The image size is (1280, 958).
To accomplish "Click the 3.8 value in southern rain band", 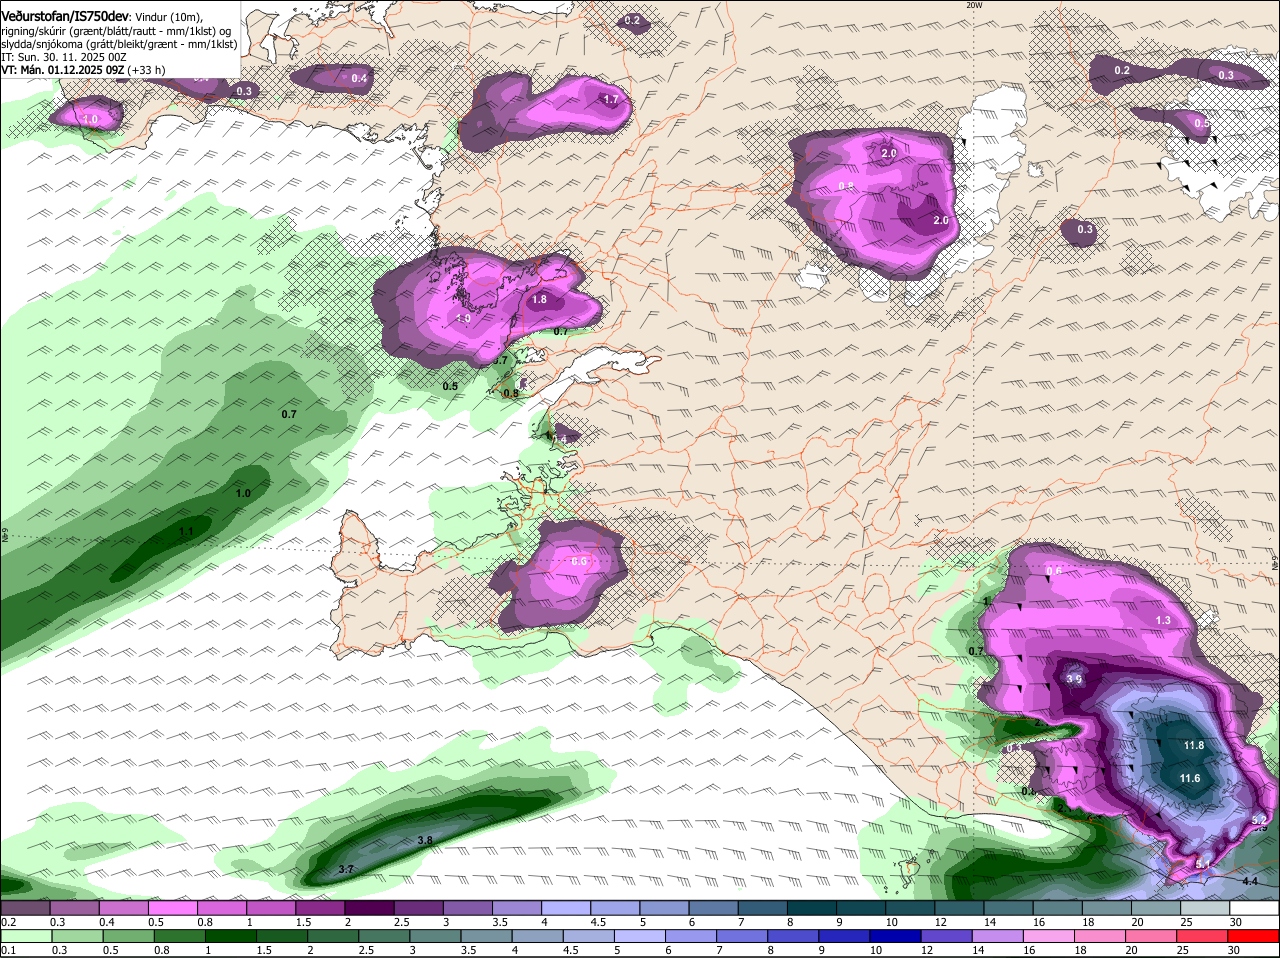I will pos(424,841).
